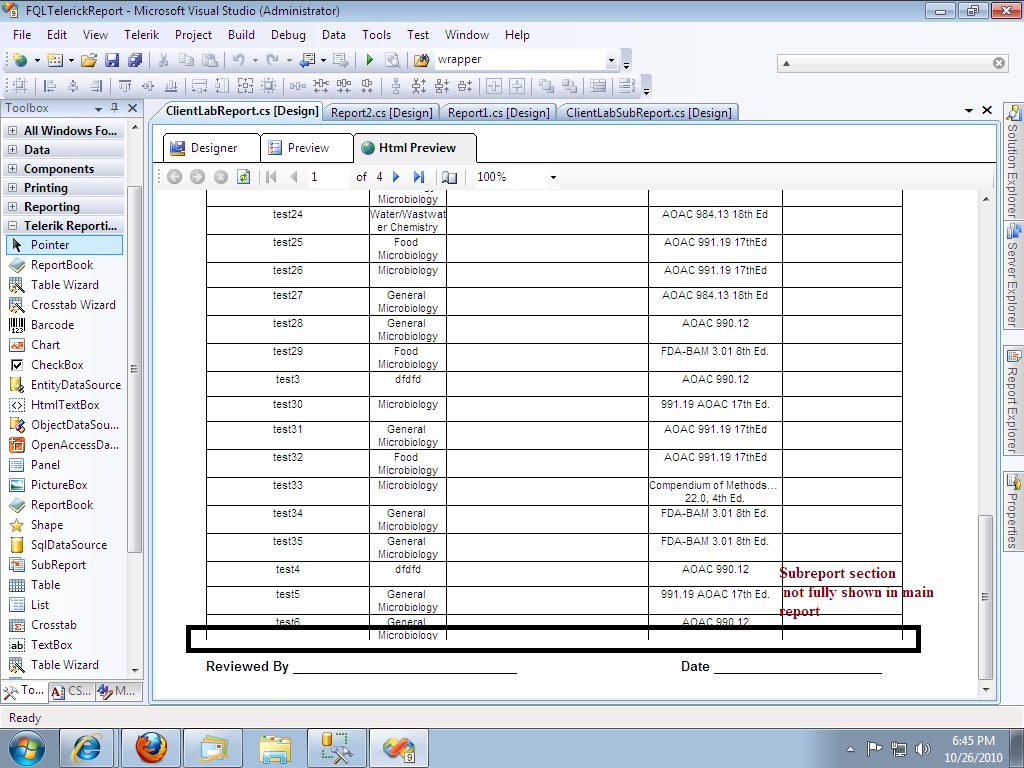
Task: Click the Open File folder icon
Action: point(89,60)
